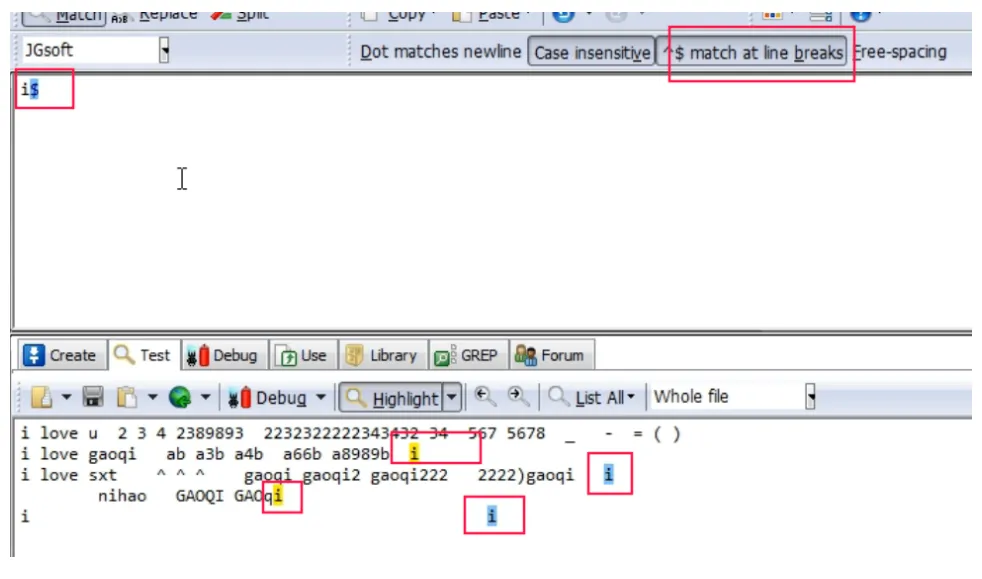Screen dimensions: 982x579
Task: Click the Forum people icon
Action: (525, 356)
